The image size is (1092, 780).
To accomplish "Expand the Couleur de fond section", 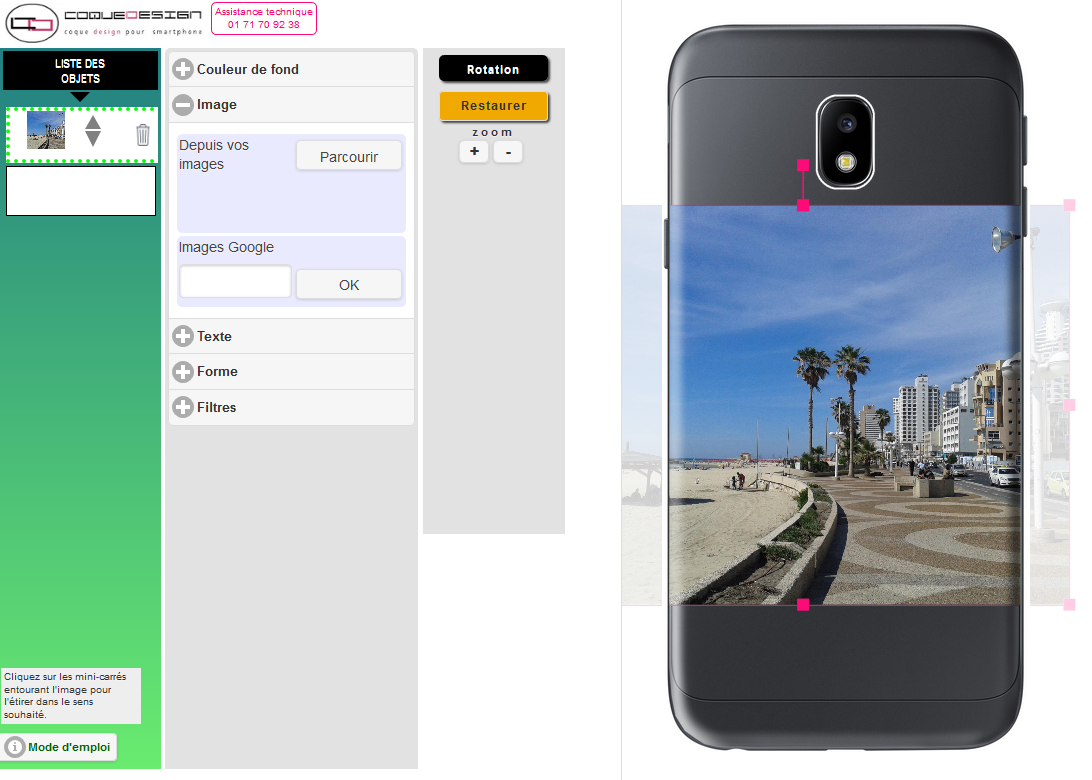I will (x=291, y=69).
